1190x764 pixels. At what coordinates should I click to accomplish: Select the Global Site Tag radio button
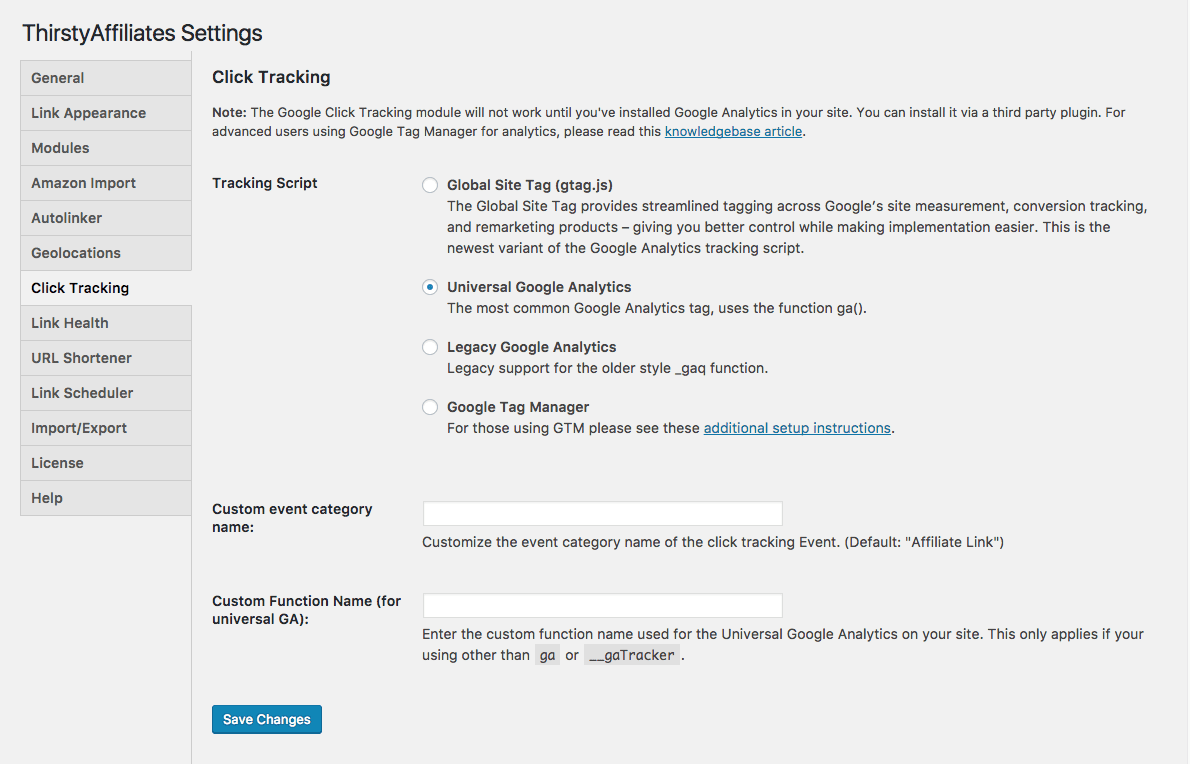click(430, 185)
